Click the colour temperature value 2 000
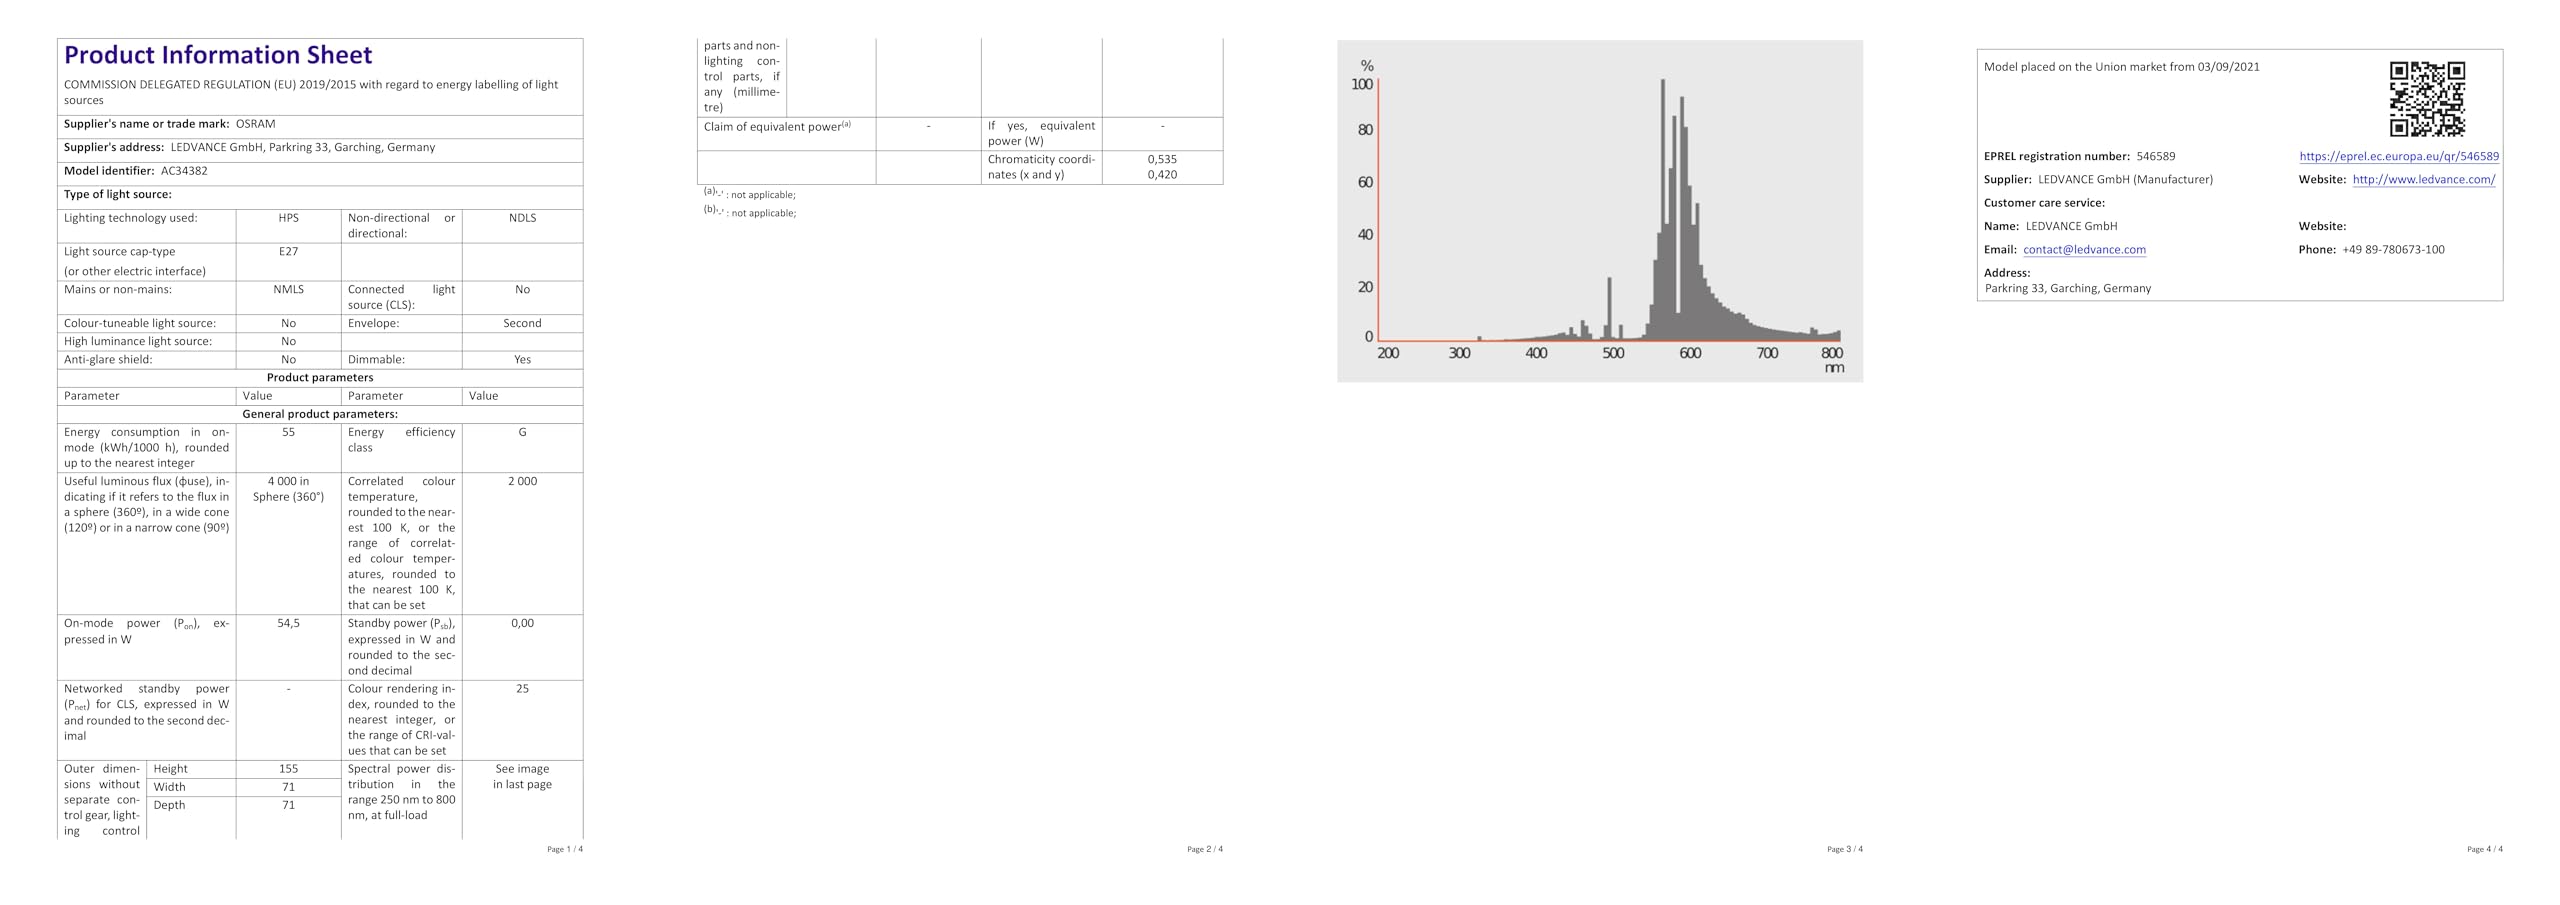 [x=522, y=482]
